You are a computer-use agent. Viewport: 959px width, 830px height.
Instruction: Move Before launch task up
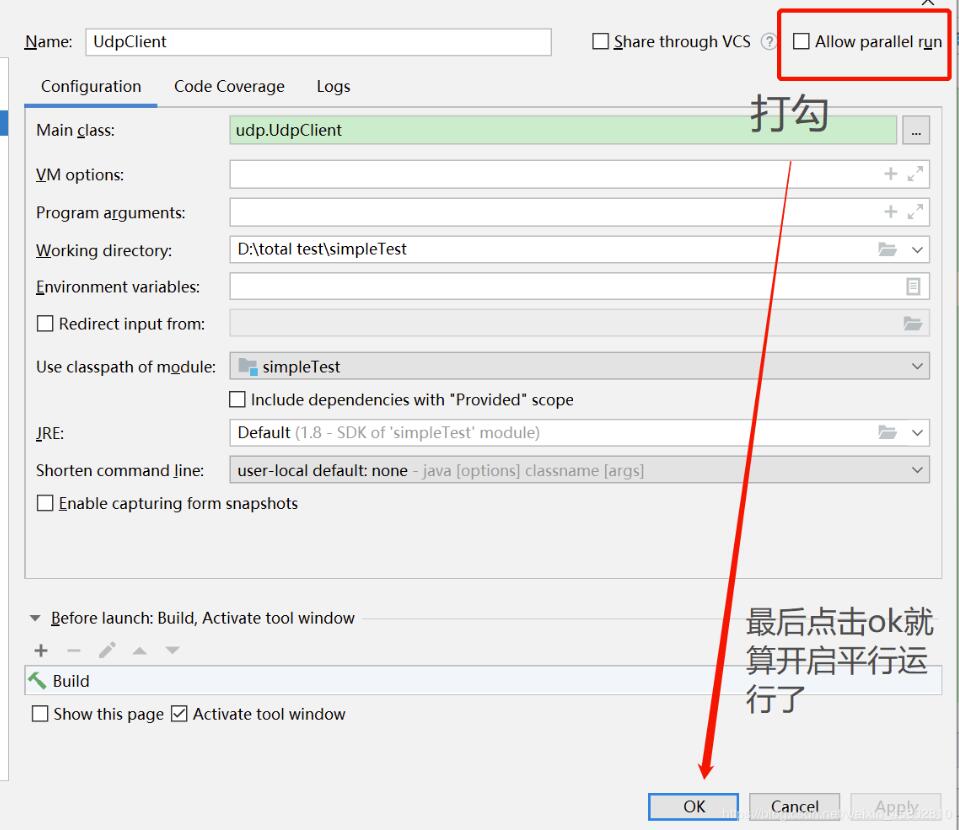[139, 650]
